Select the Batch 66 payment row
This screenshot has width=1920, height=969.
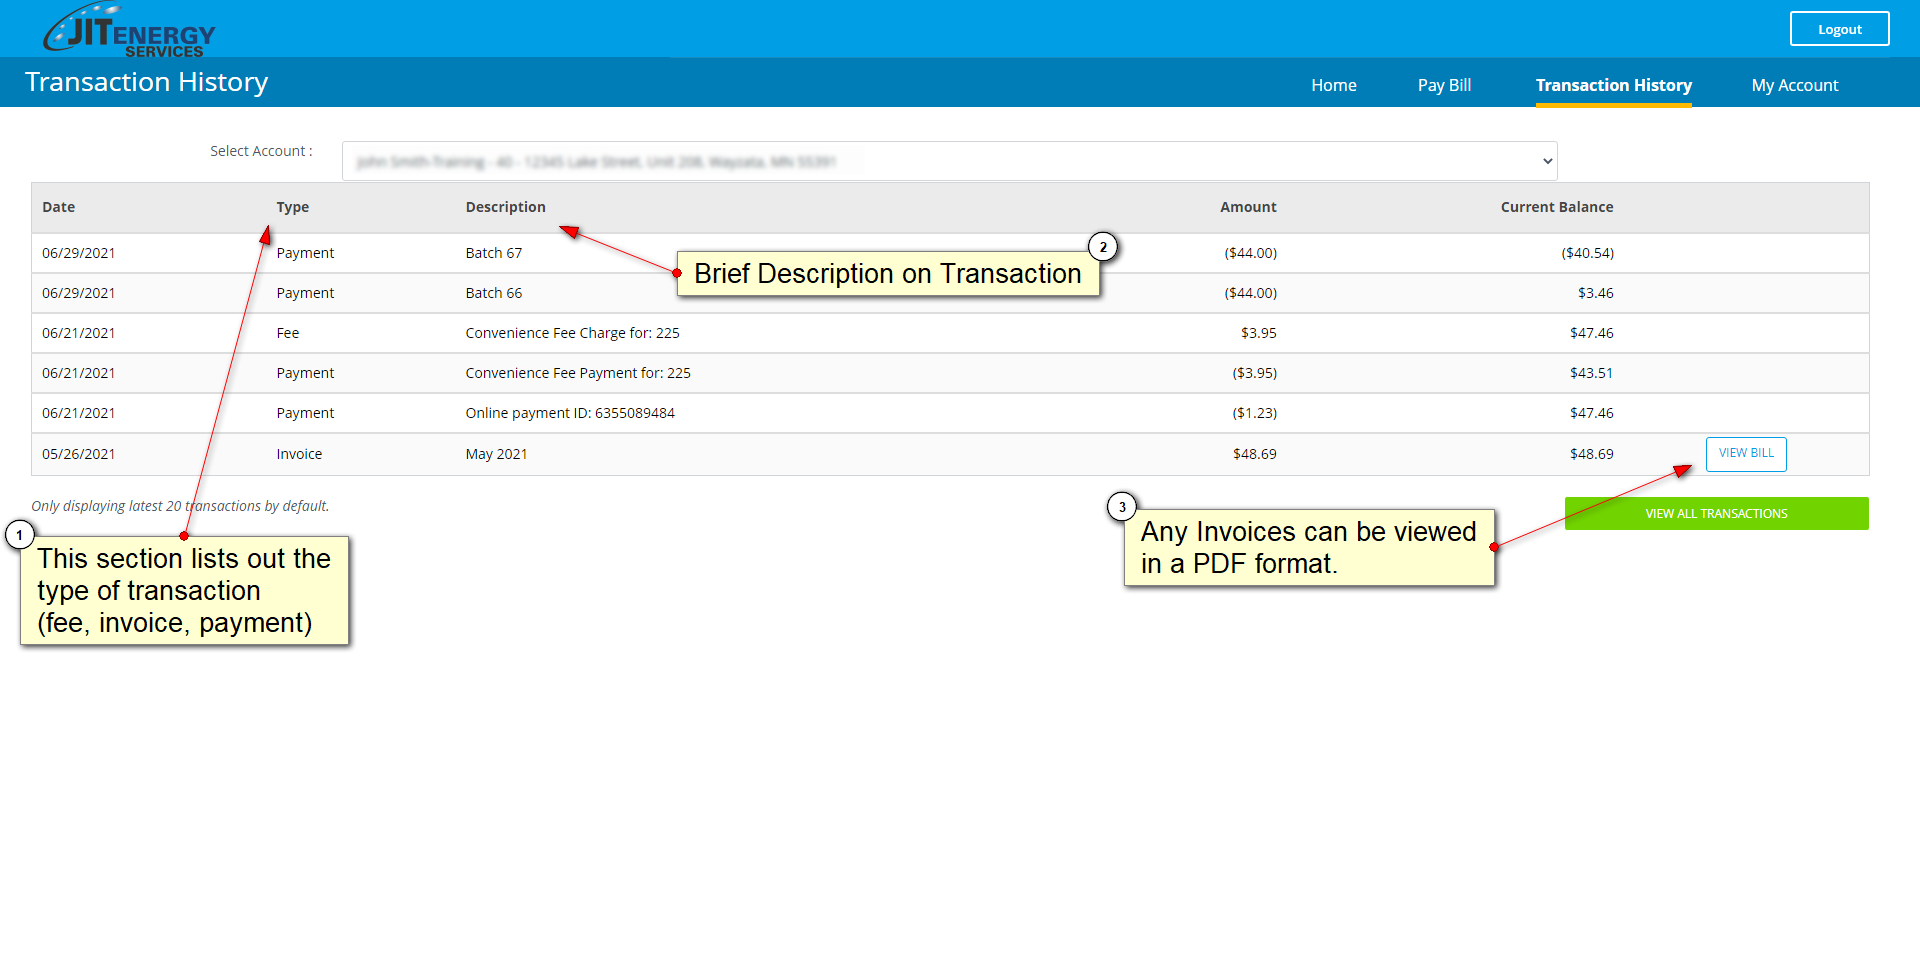pyautogui.click(x=493, y=293)
